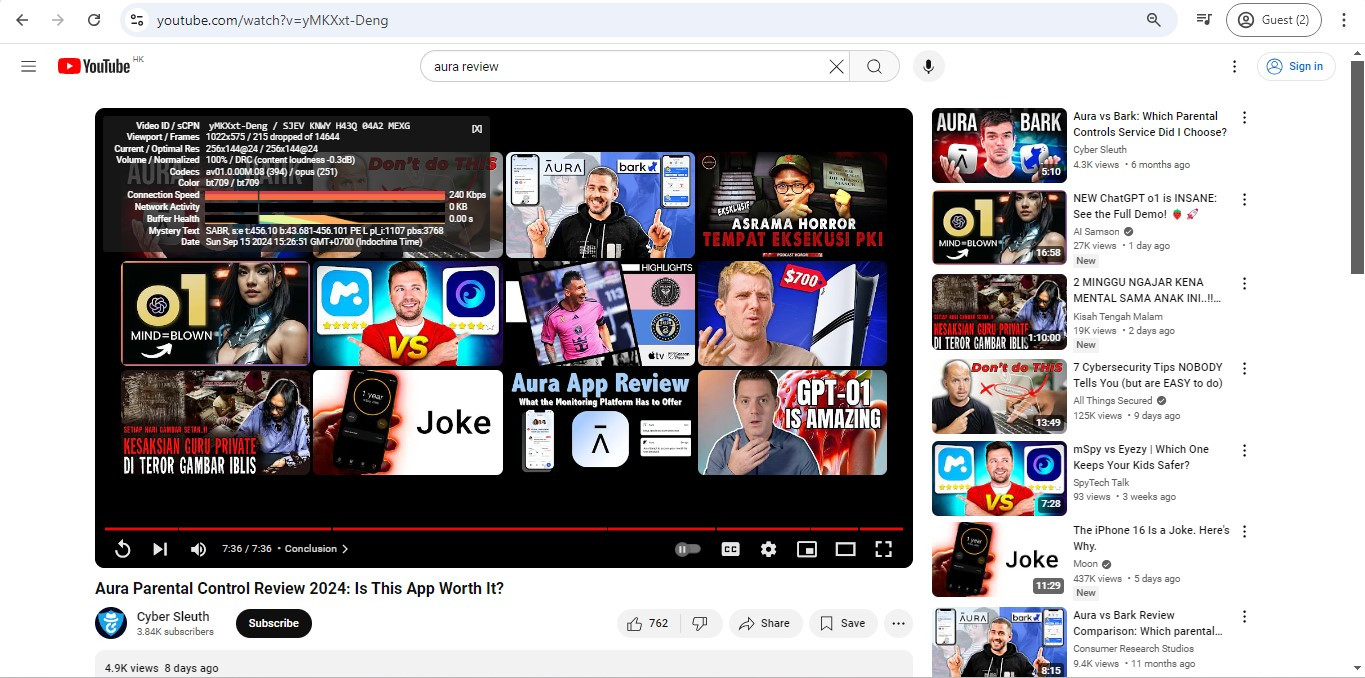Replay the video
The height and width of the screenshot is (678, 1365).
[123, 549]
